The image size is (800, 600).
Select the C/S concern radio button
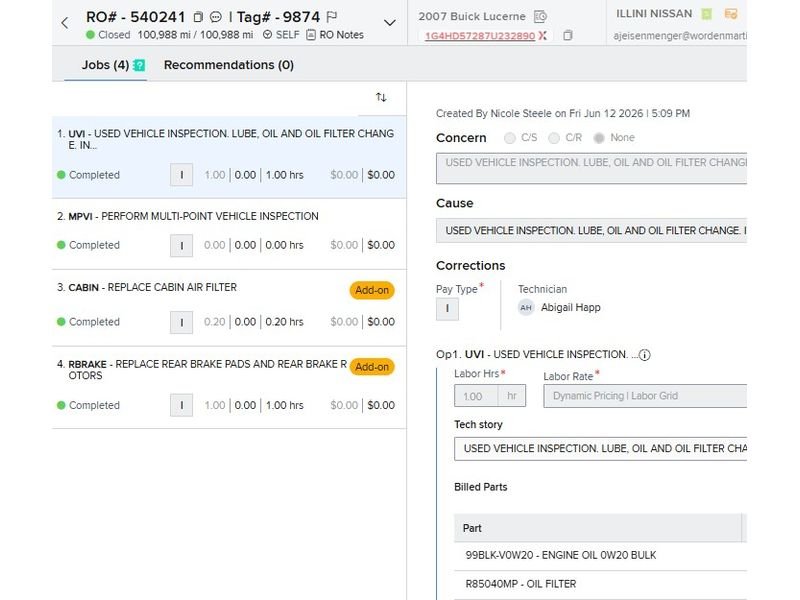[509, 138]
